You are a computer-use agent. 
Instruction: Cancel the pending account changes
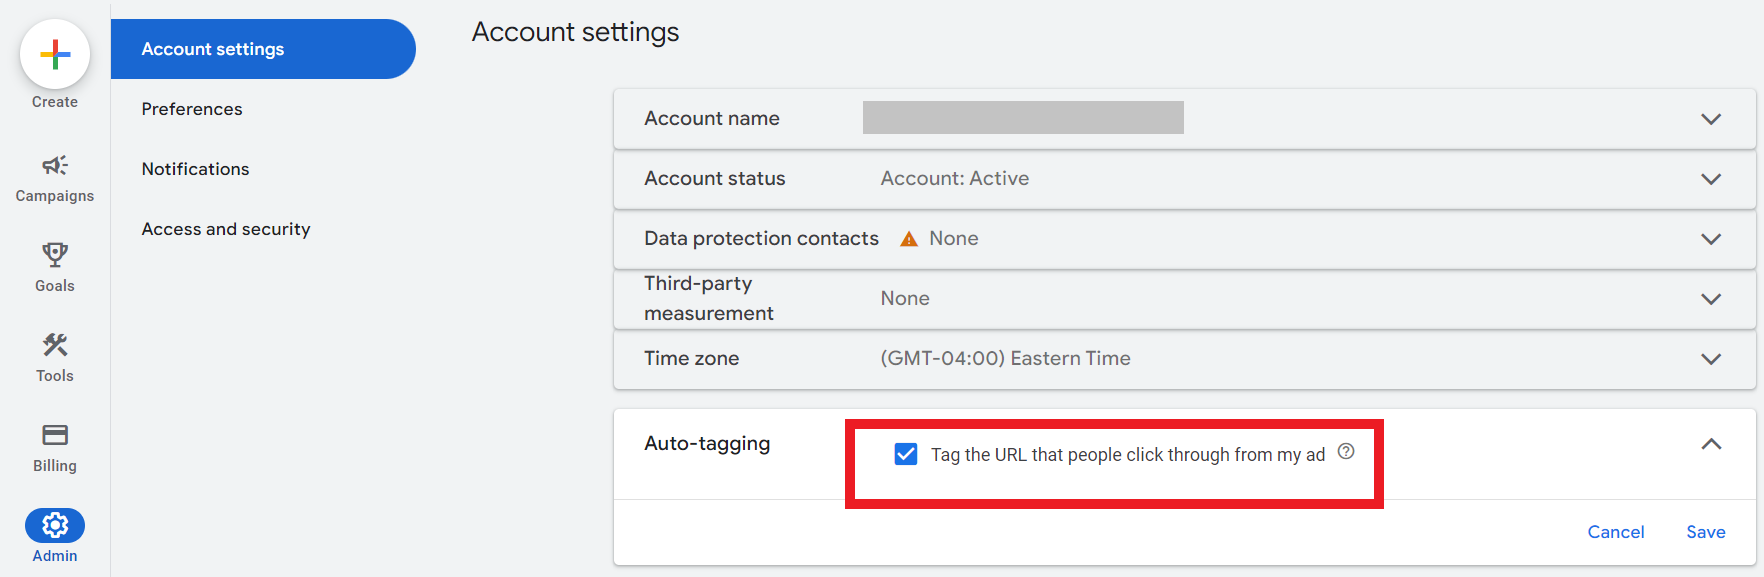click(1616, 532)
